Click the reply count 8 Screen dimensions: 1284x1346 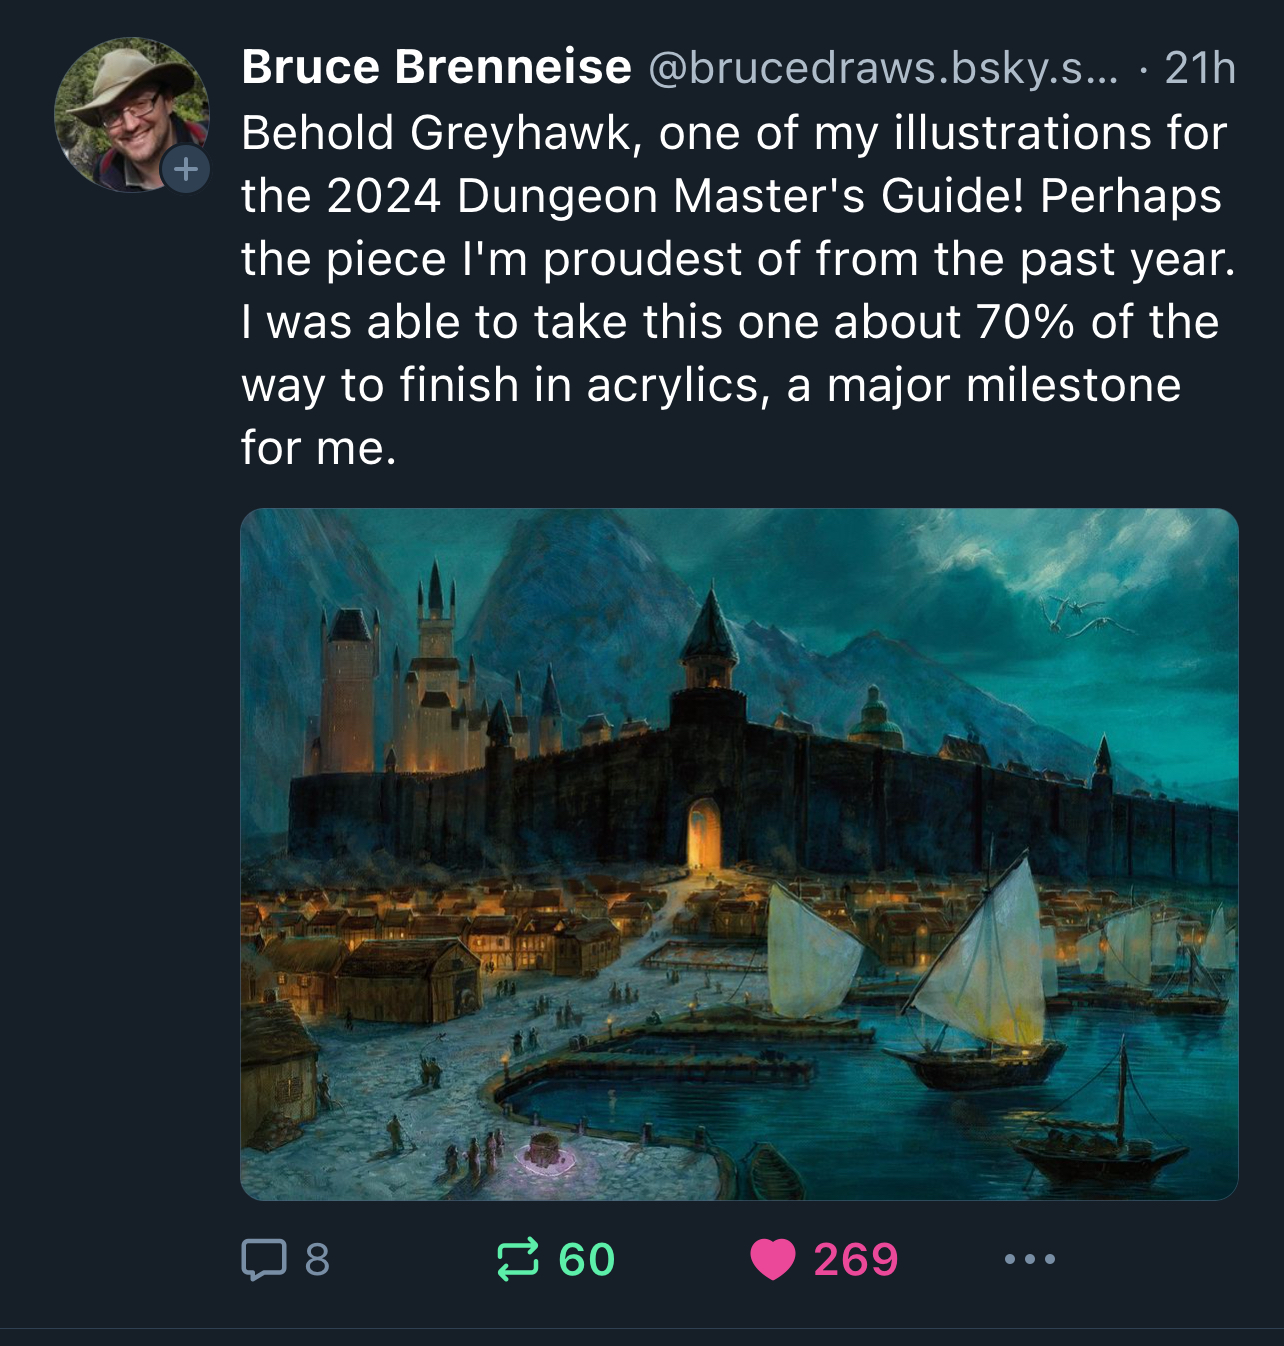click(317, 1260)
